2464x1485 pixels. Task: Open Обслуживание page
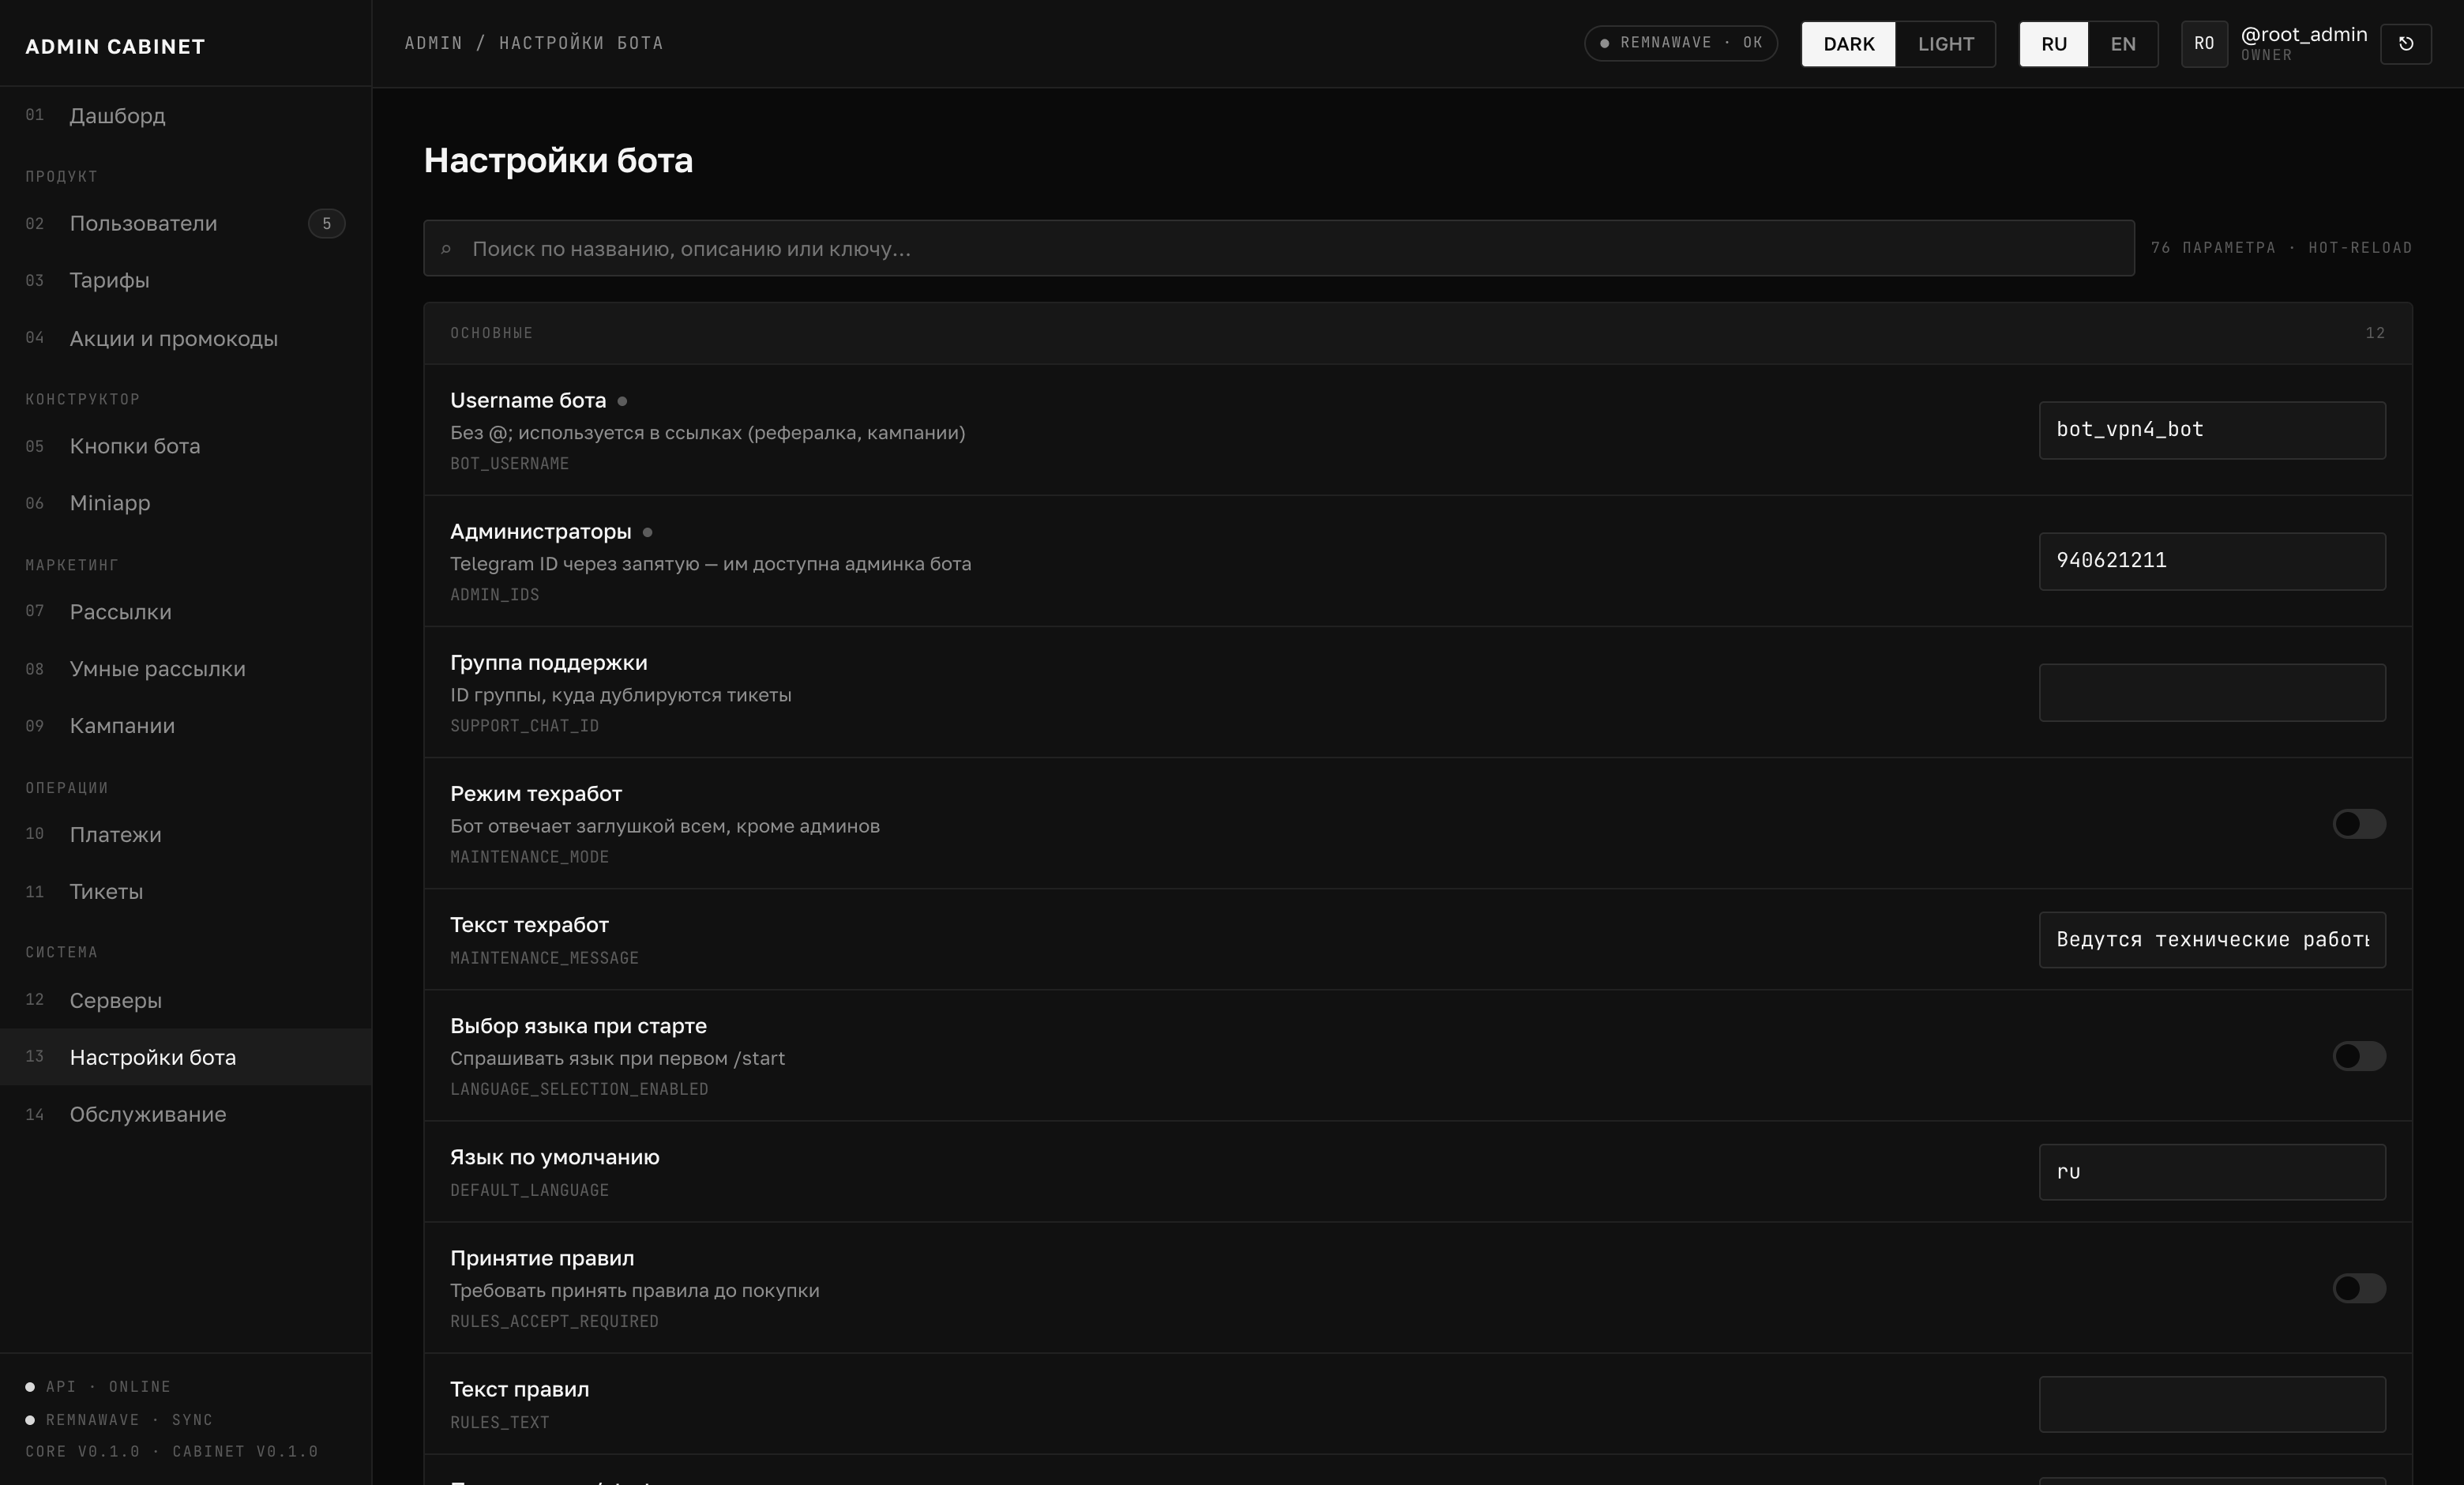click(x=185, y=1114)
